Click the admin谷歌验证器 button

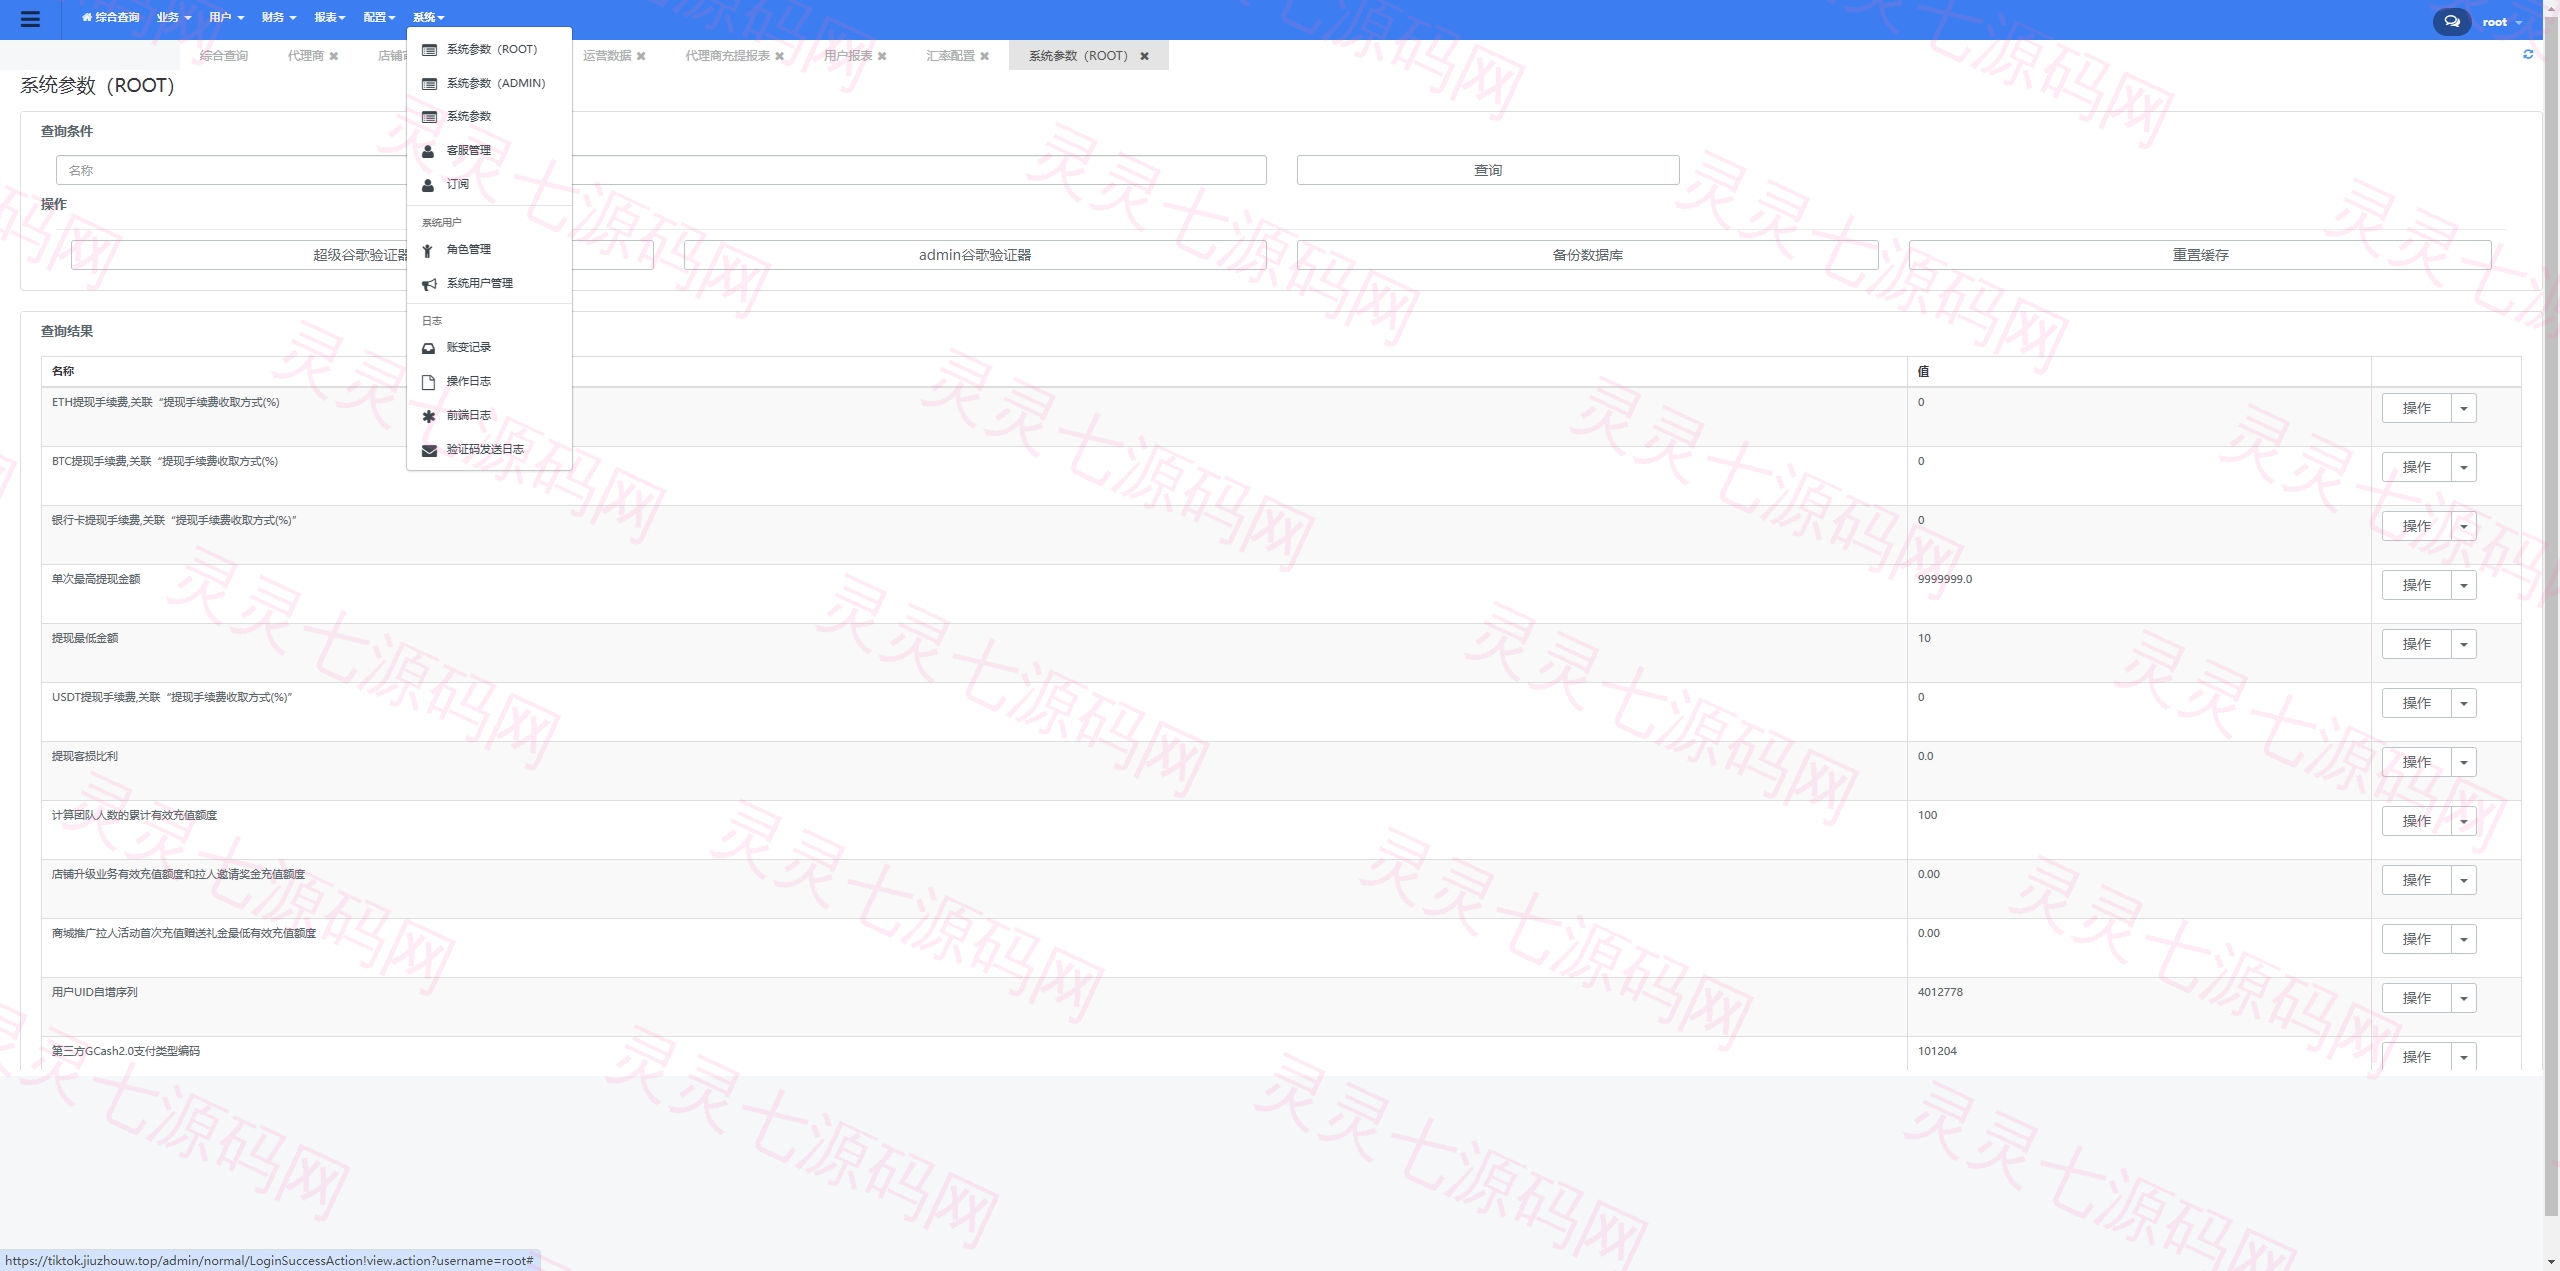pyautogui.click(x=975, y=255)
